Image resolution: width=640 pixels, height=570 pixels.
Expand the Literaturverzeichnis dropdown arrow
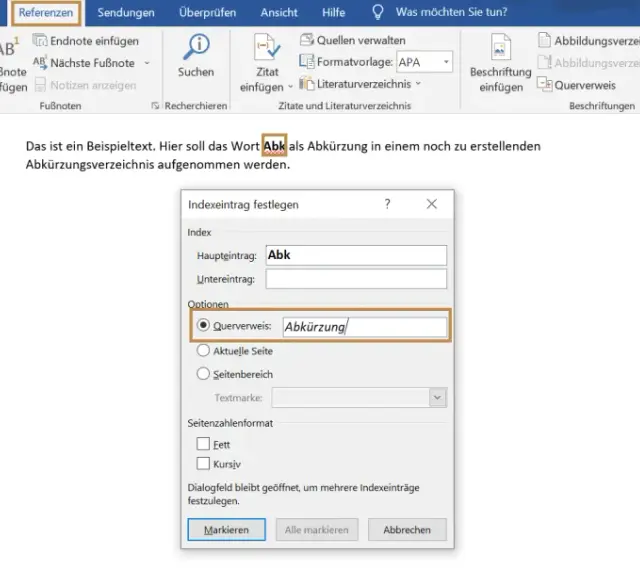click(x=418, y=83)
